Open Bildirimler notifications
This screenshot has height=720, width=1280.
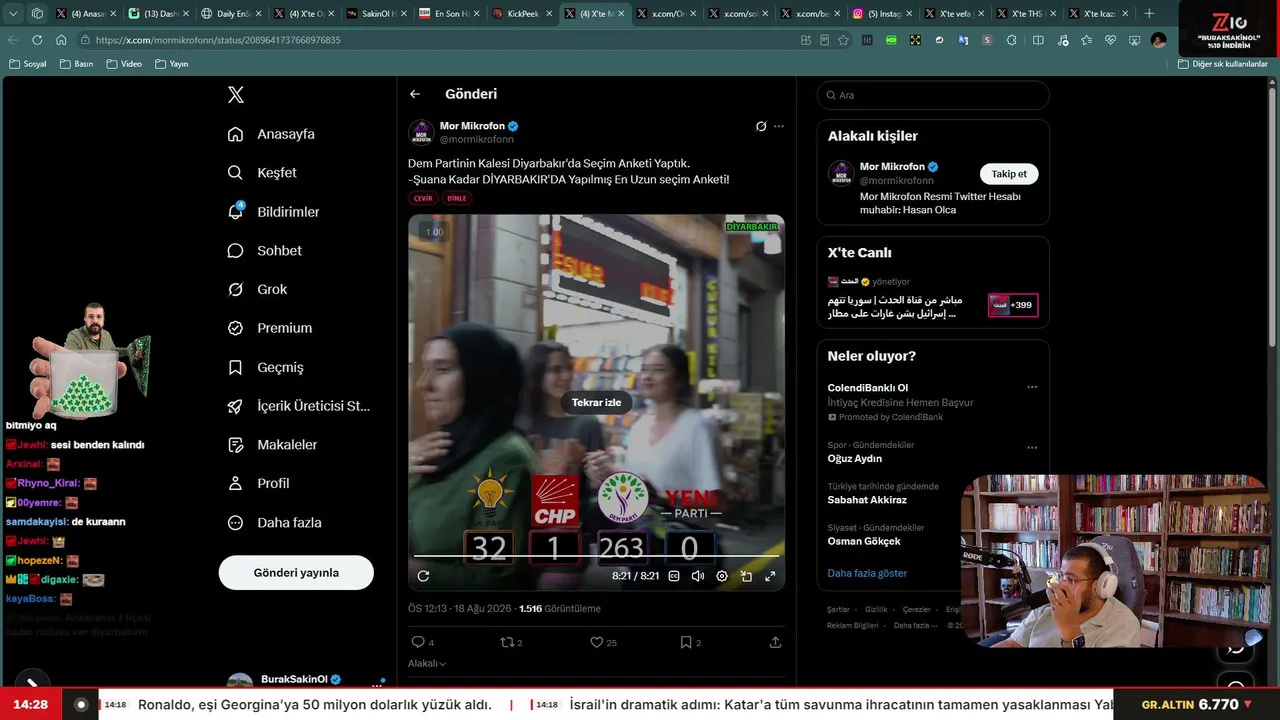coord(273,212)
